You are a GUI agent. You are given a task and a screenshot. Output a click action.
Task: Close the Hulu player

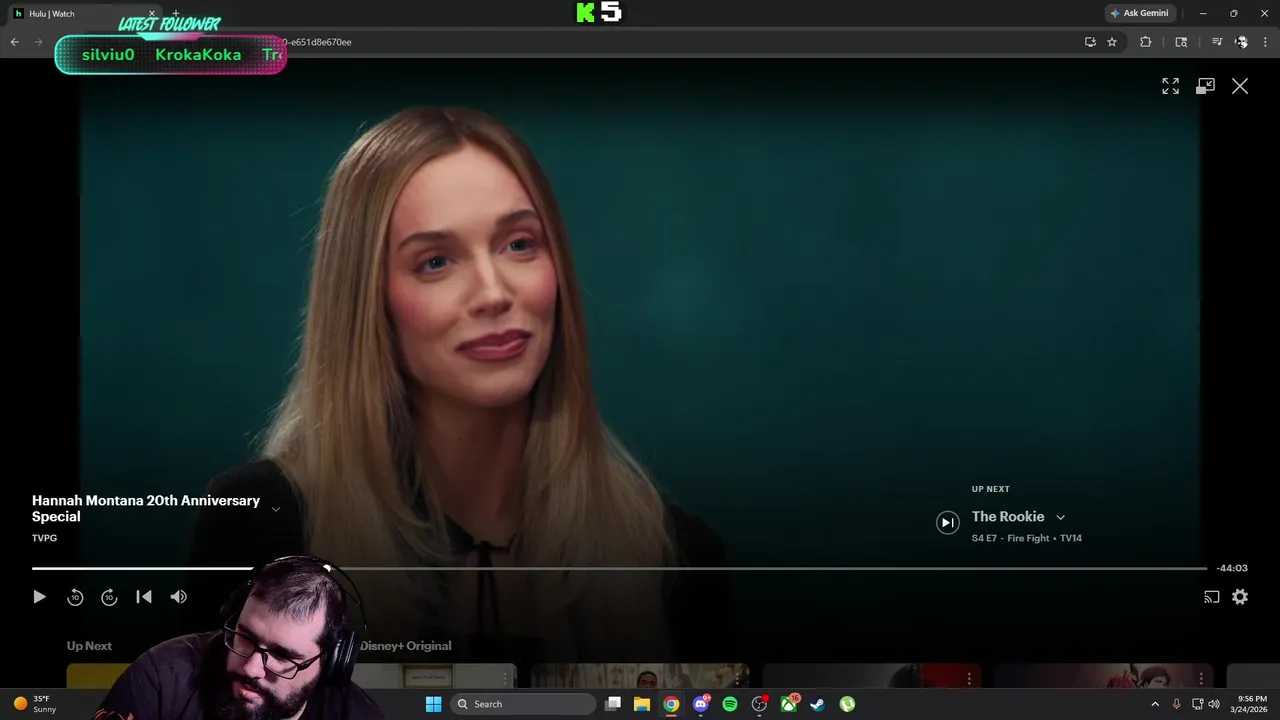1240,86
